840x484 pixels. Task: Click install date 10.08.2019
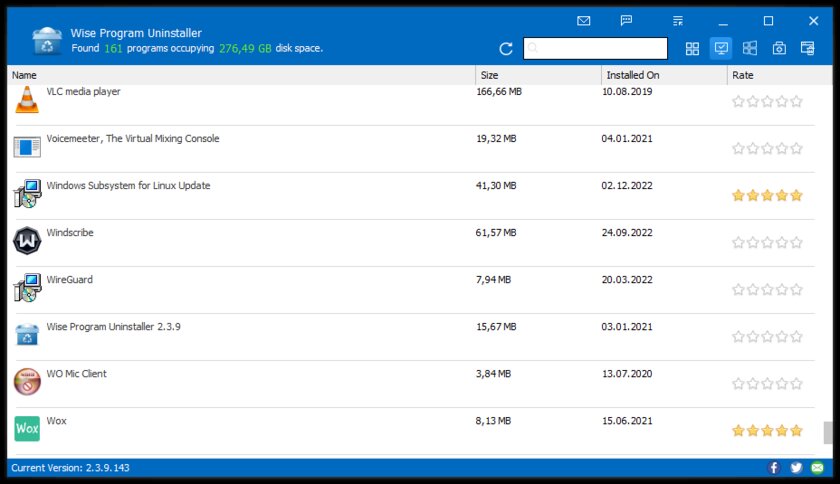pos(627,92)
